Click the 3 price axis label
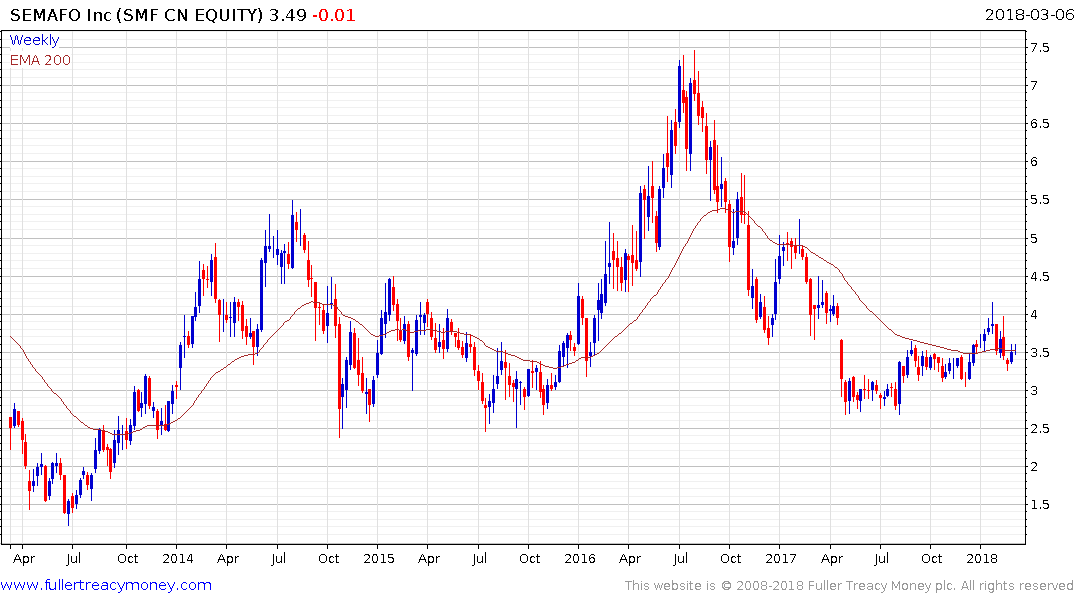The height and width of the screenshot is (600, 1075). pyautogui.click(x=1035, y=391)
